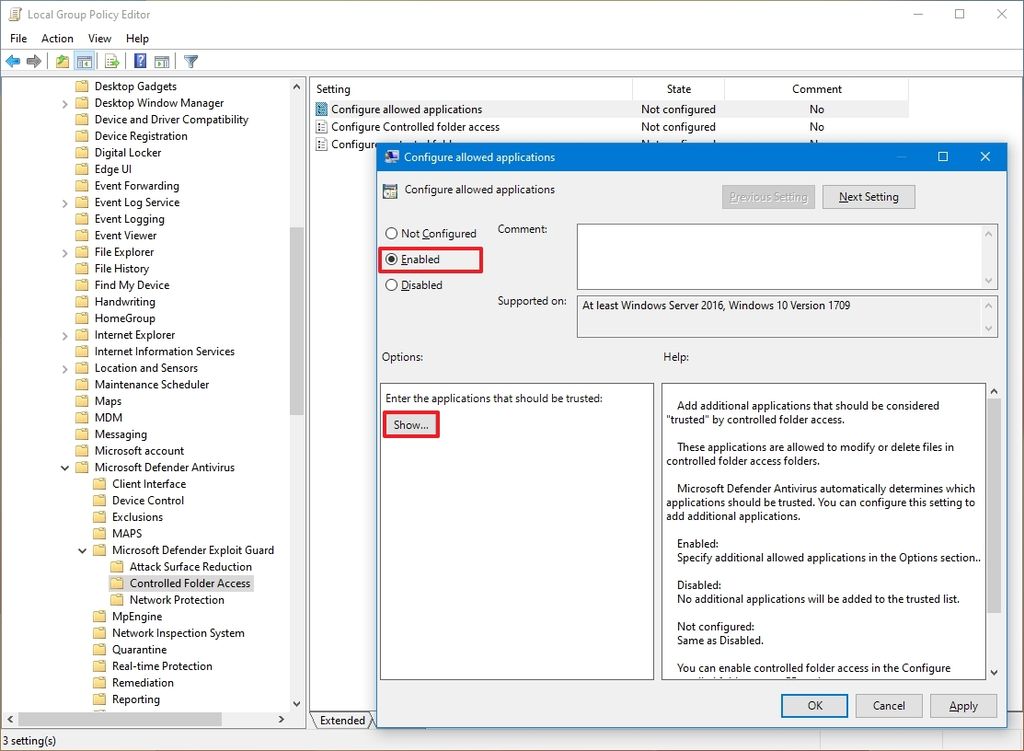Image resolution: width=1024 pixels, height=751 pixels.
Task: Click the Filter icon in the toolbar
Action: 189,61
